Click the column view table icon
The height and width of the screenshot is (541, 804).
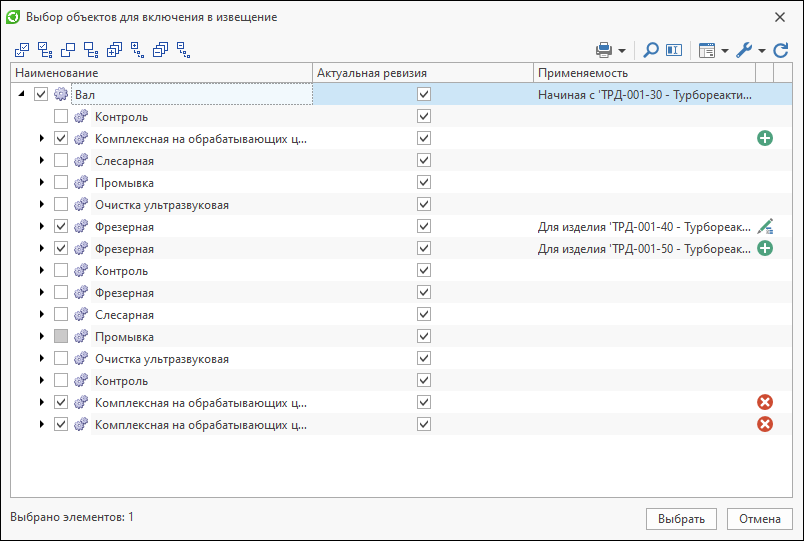[x=707, y=50]
